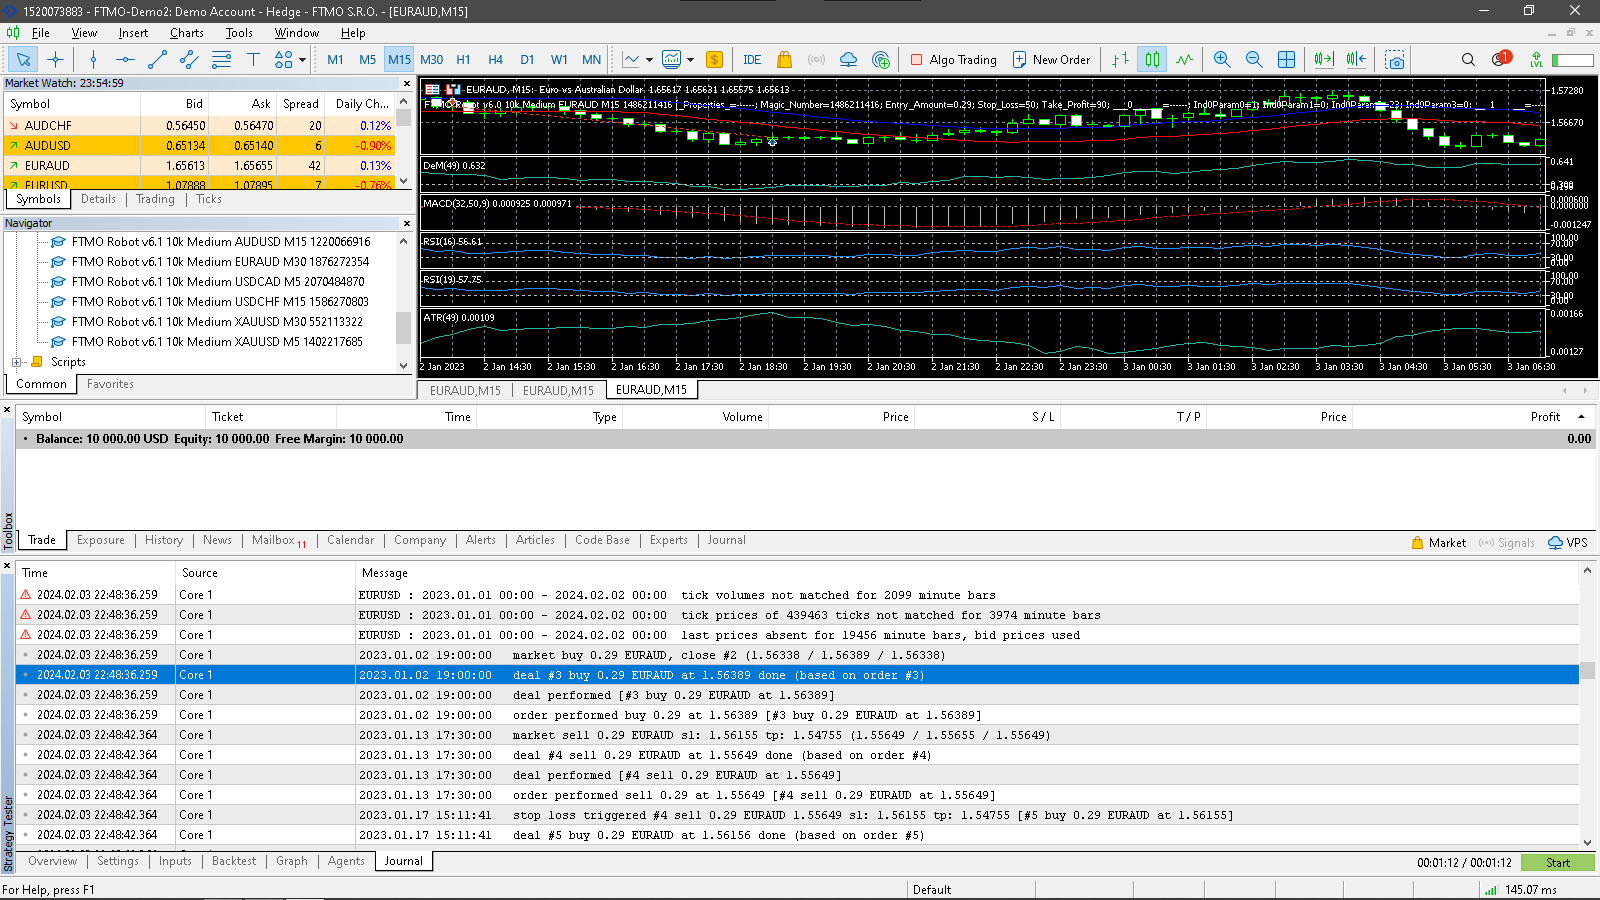The width and height of the screenshot is (1600, 900).
Task: Open the MetaEditor IDE
Action: [752, 59]
